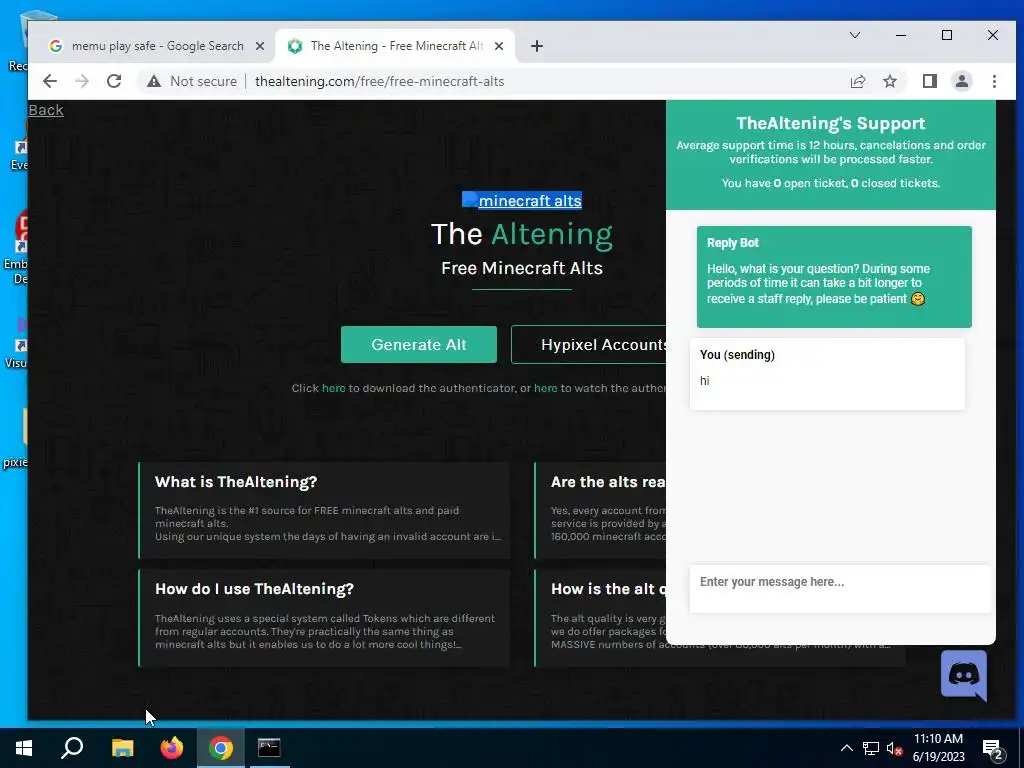This screenshot has width=1024, height=768.
Task: Click first 'here' authenticator download link
Action: [x=334, y=388]
